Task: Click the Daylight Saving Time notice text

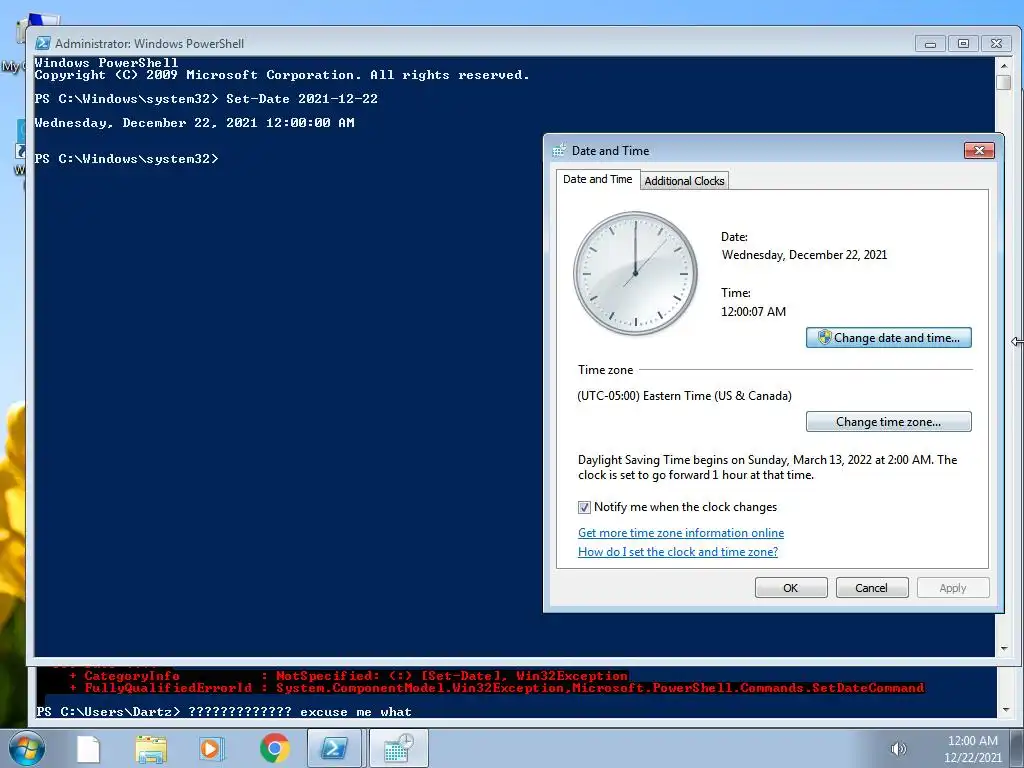Action: tap(767, 468)
